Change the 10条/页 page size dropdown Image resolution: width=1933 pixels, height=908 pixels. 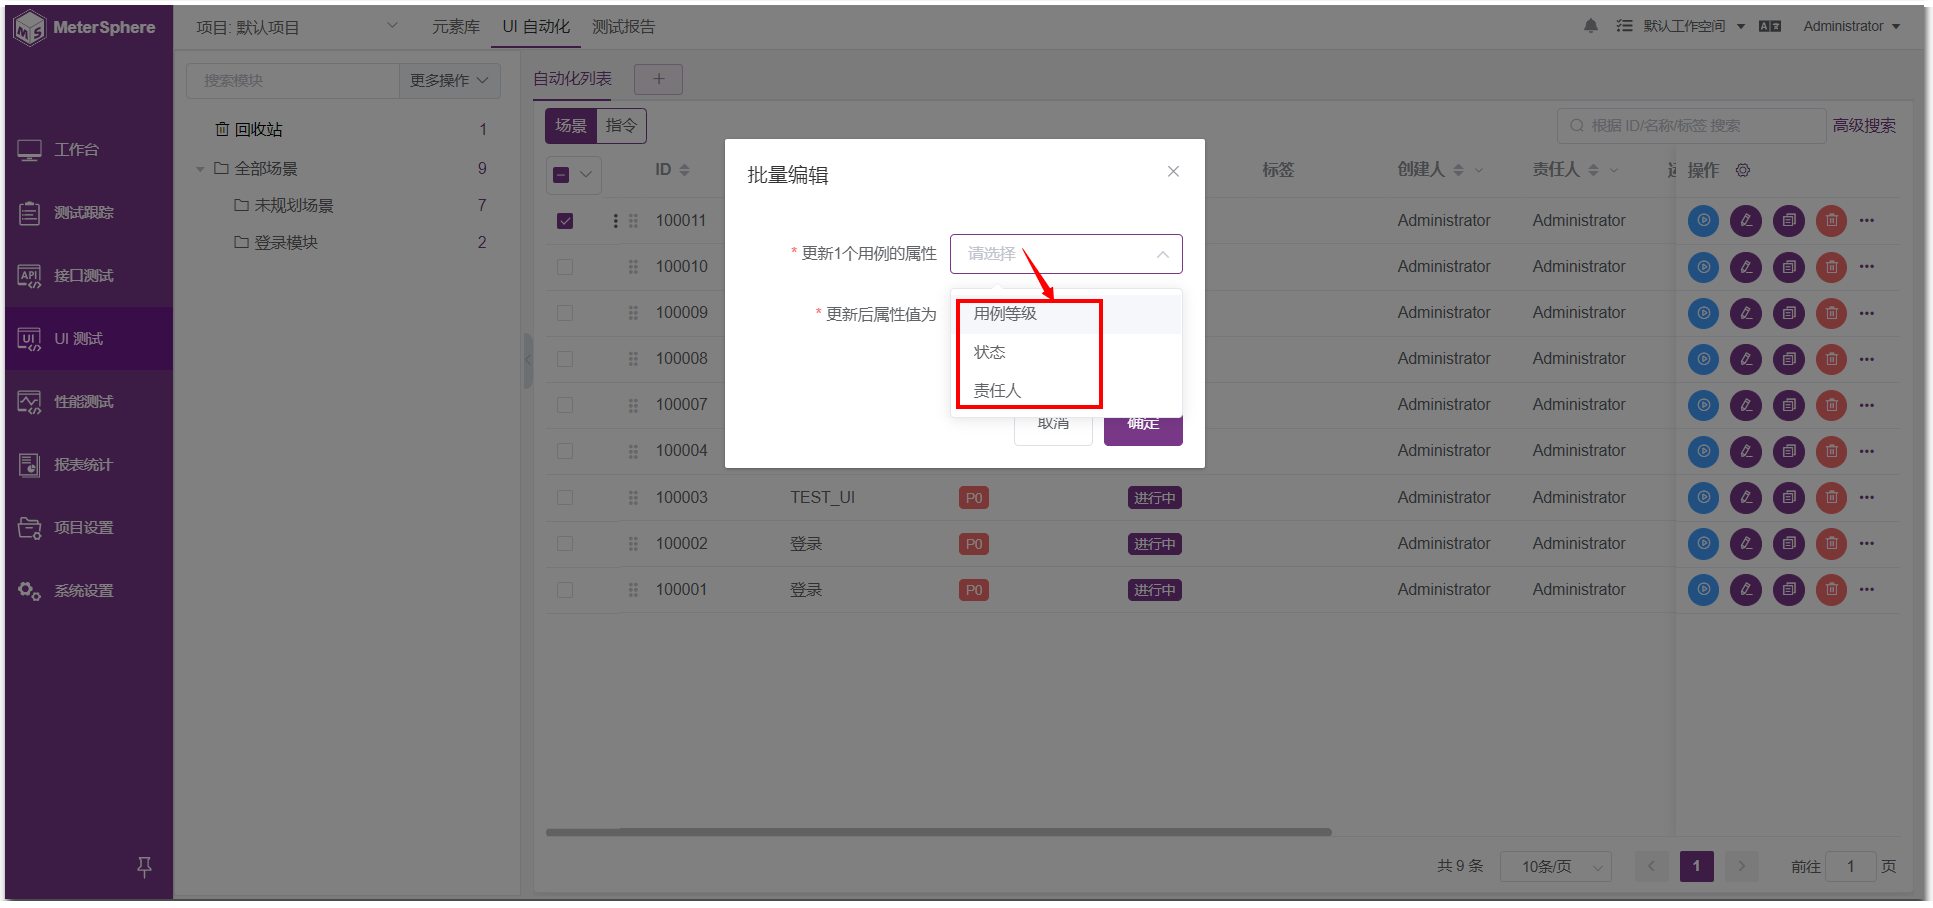(1556, 866)
